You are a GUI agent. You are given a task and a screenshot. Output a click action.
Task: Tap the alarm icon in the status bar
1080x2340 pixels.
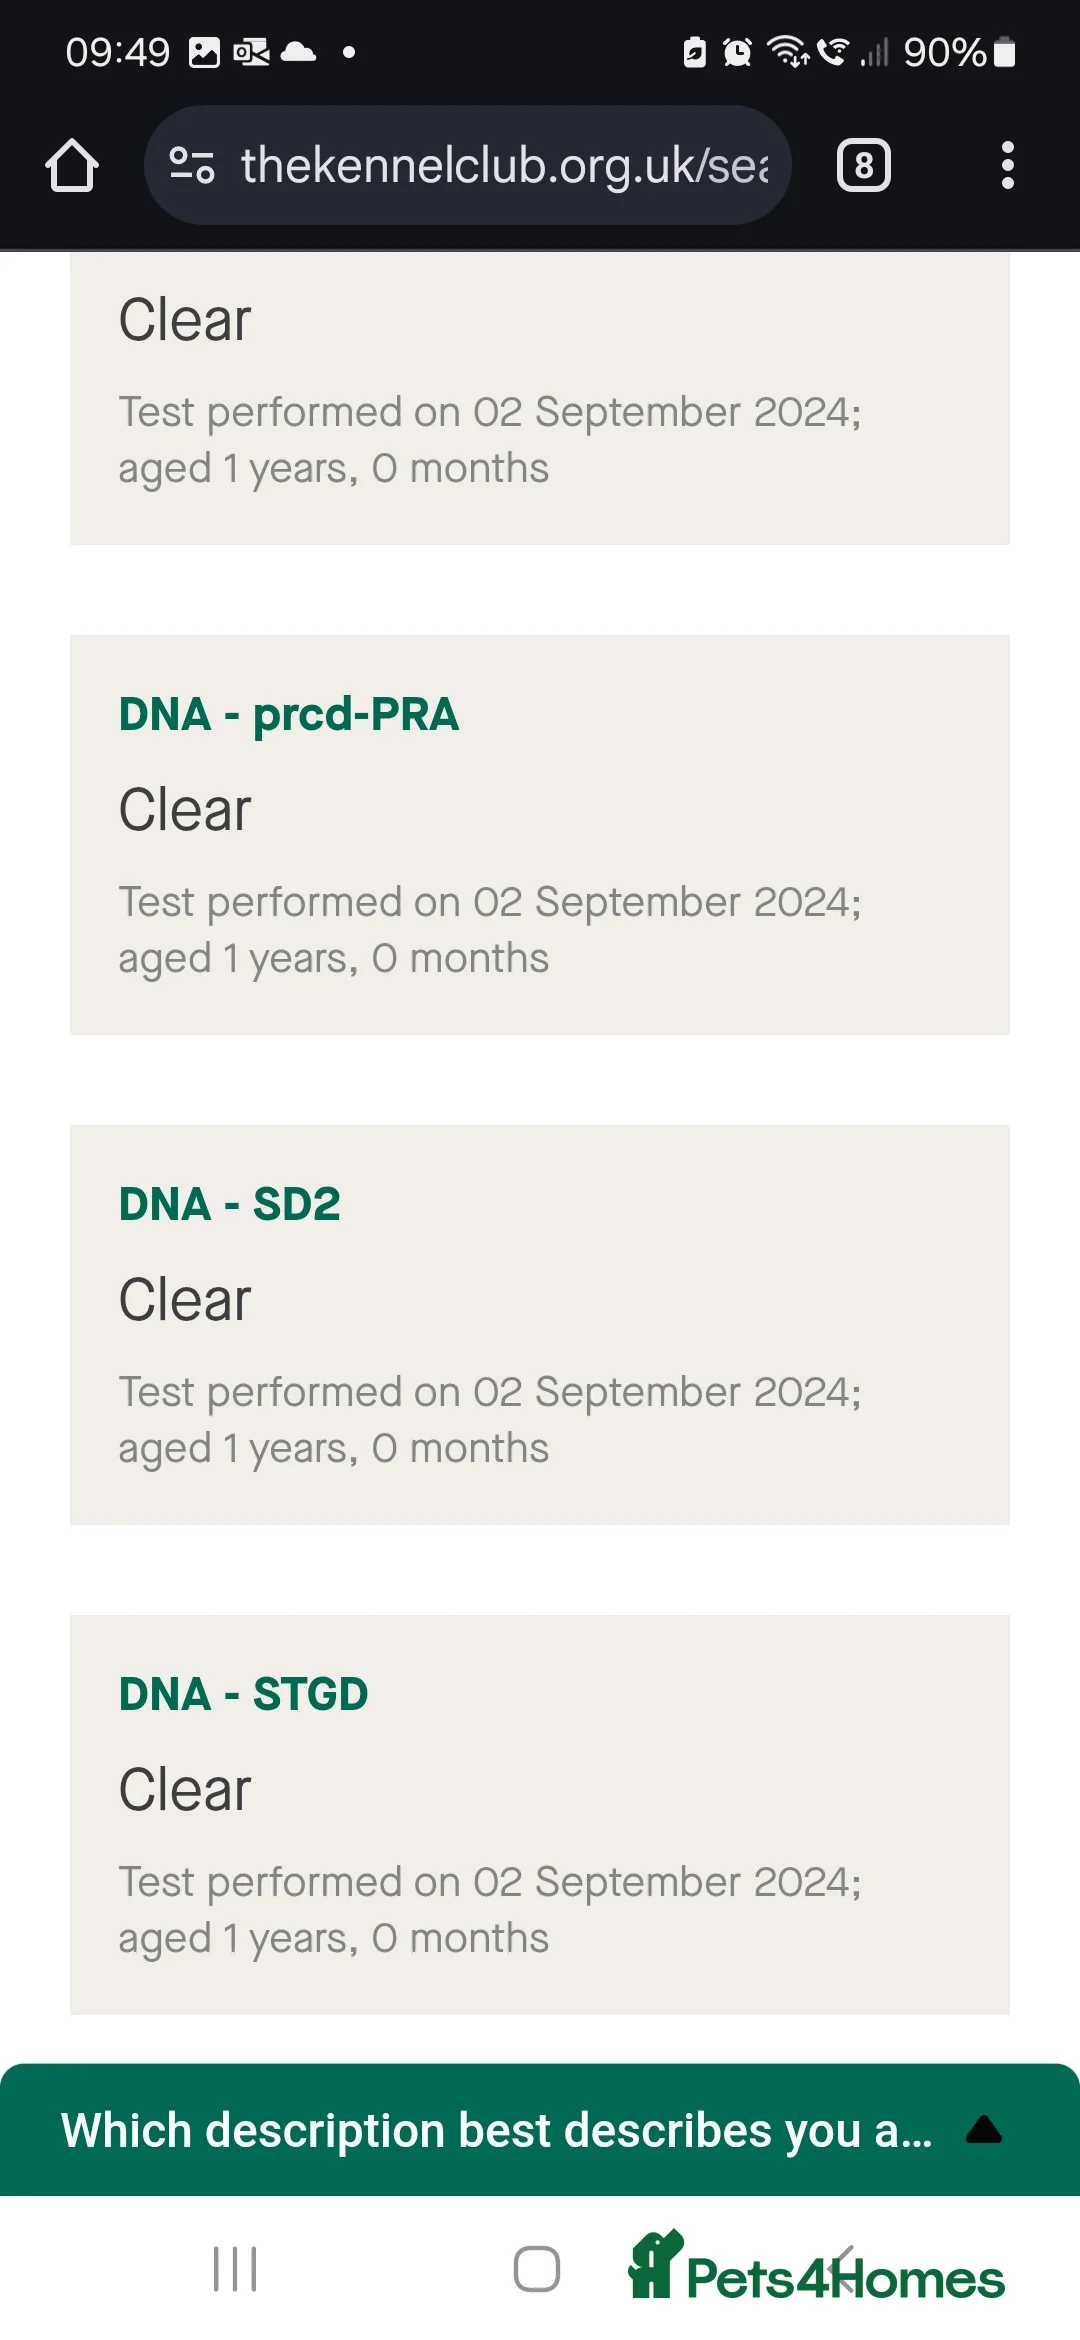(737, 52)
